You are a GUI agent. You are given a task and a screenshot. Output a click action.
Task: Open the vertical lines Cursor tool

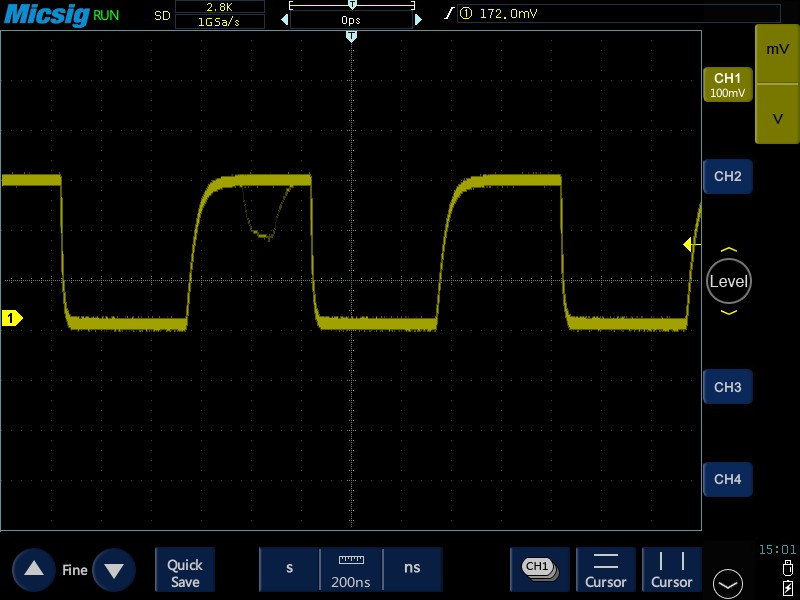(671, 569)
